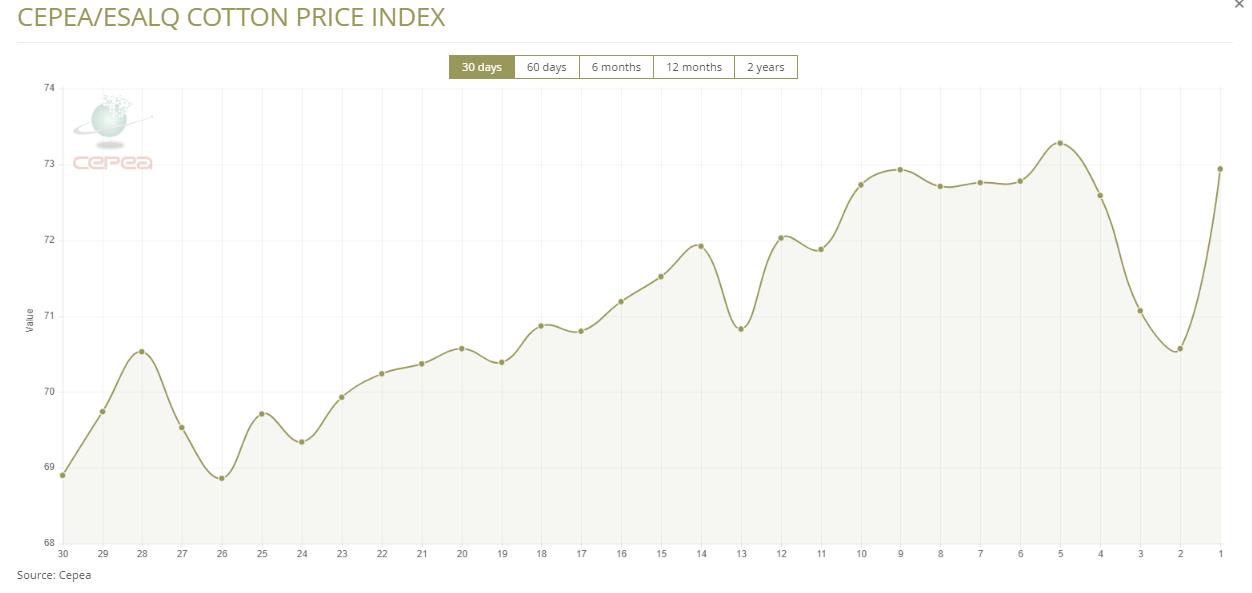
Task: Click the Source: Cepea text
Action: tap(54, 575)
